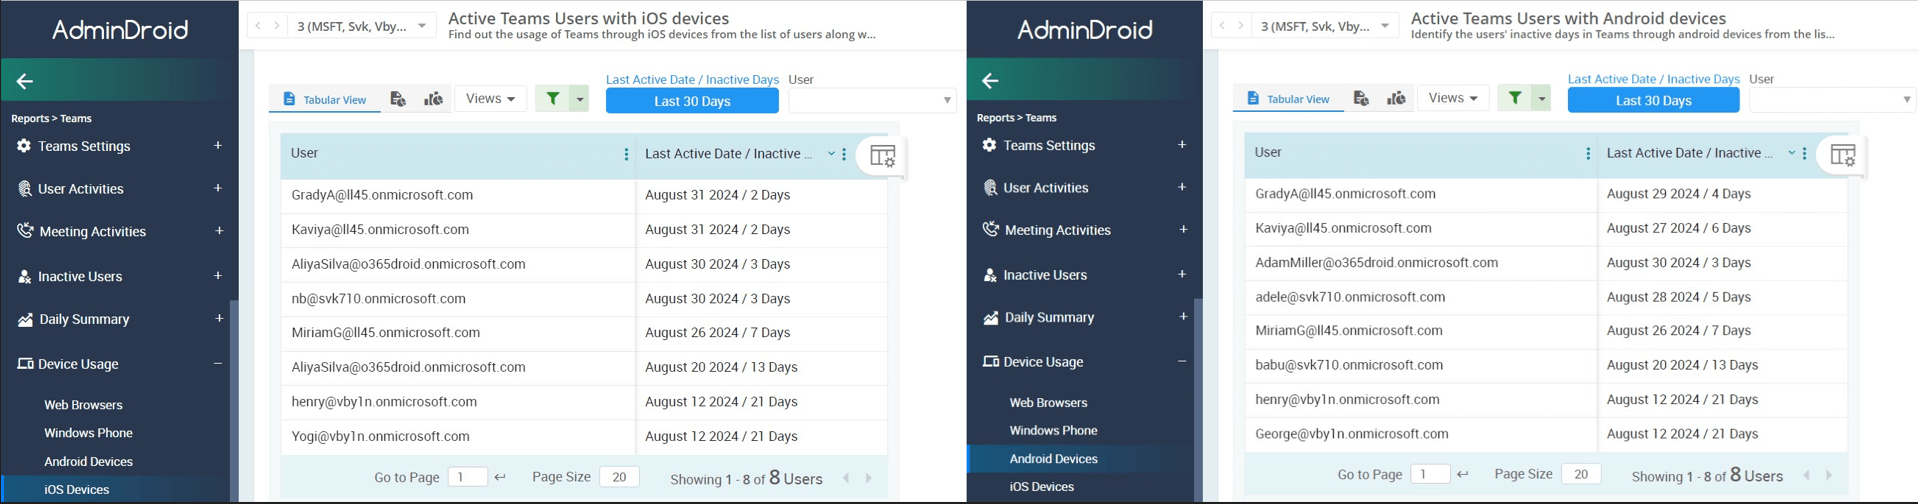The height and width of the screenshot is (504, 1918).
Task: Switch to chart view icon in the Android report
Action: pyautogui.click(x=1396, y=98)
